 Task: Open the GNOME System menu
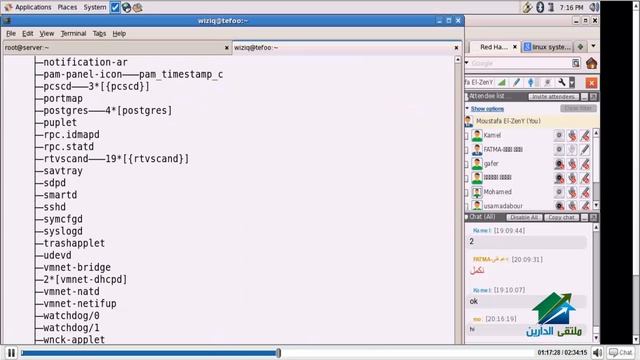95,7
